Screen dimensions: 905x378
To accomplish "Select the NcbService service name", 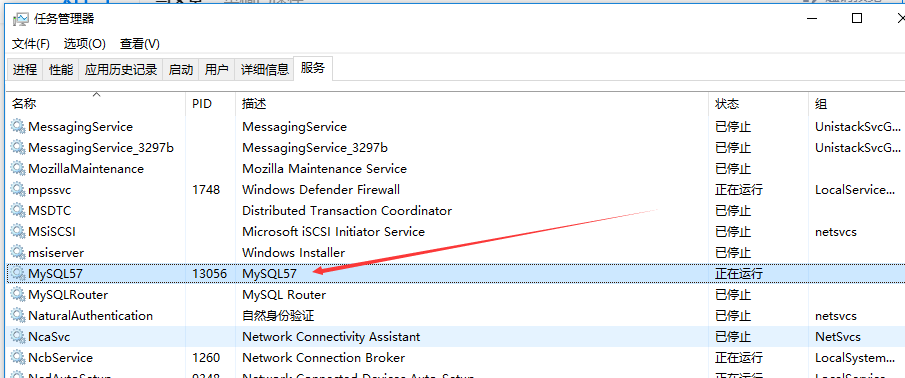I will click(60, 358).
